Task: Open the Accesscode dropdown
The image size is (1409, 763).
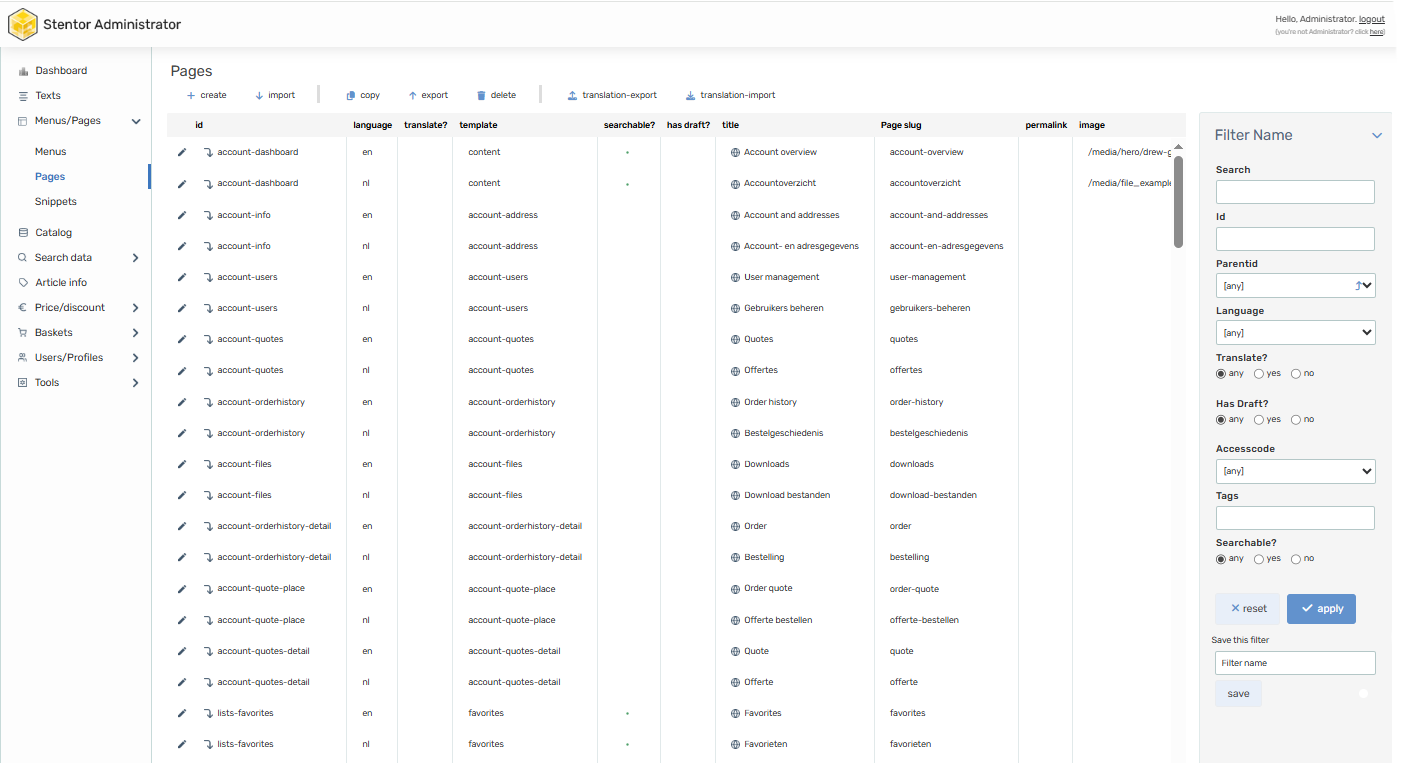Action: click(1295, 471)
